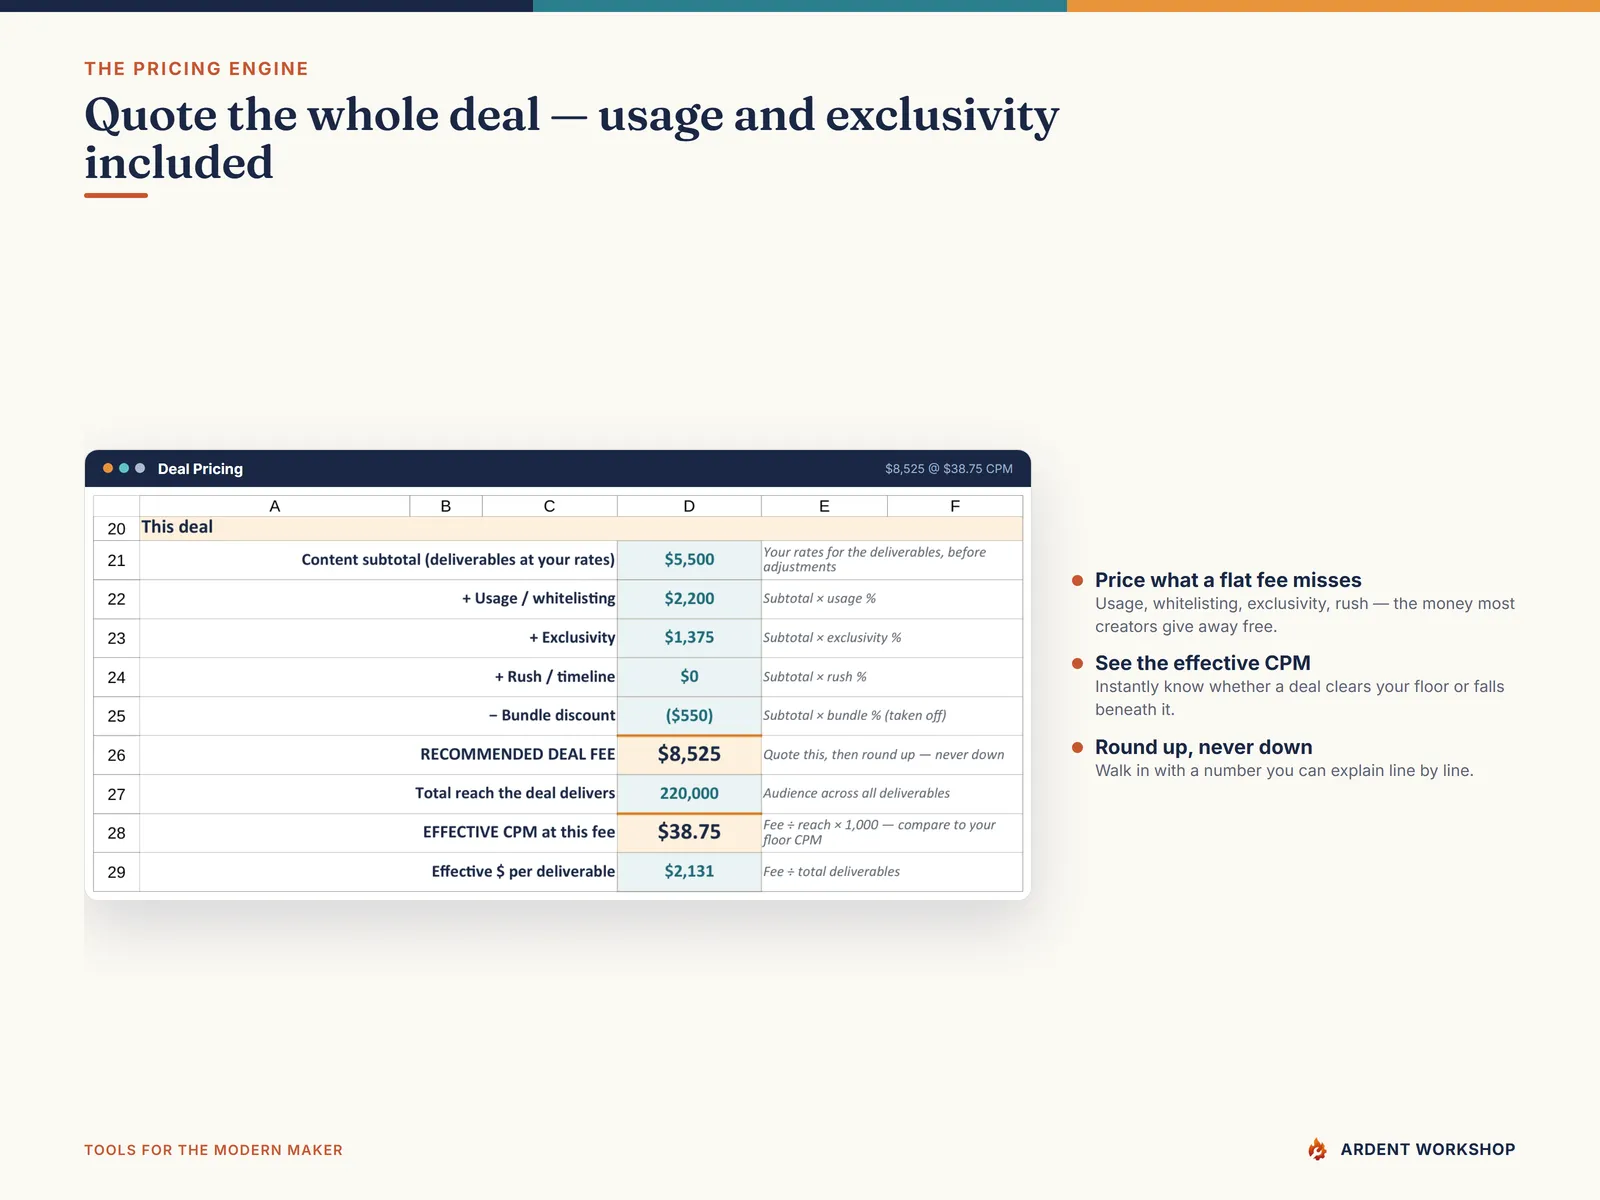
Task: Click the ($550) discount value
Action: [x=689, y=716]
